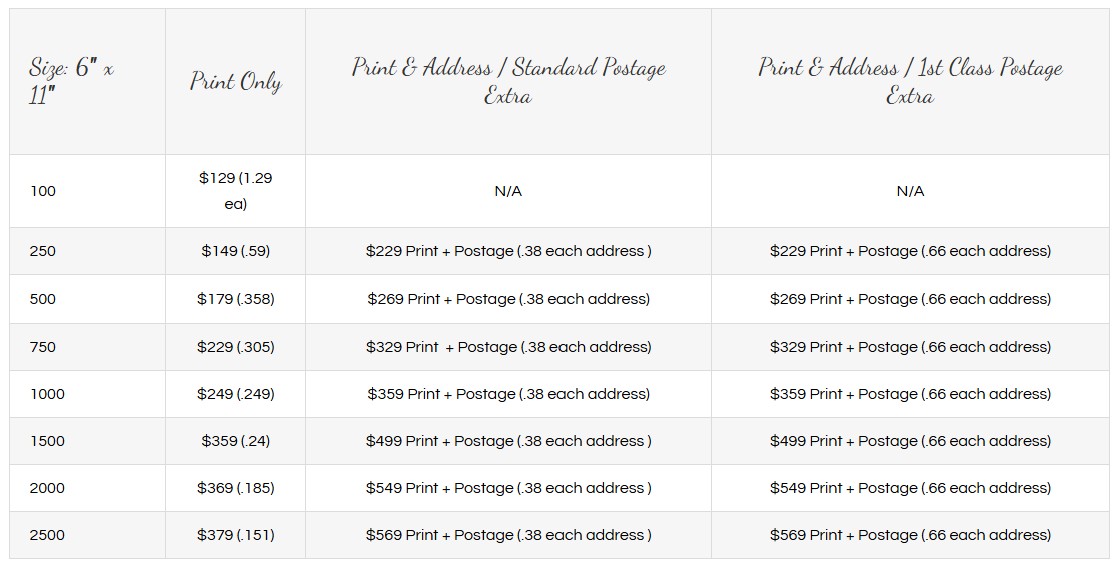Image resolution: width=1120 pixels, height=570 pixels.
Task: Click the 750 quantity row label
Action: [43, 347]
